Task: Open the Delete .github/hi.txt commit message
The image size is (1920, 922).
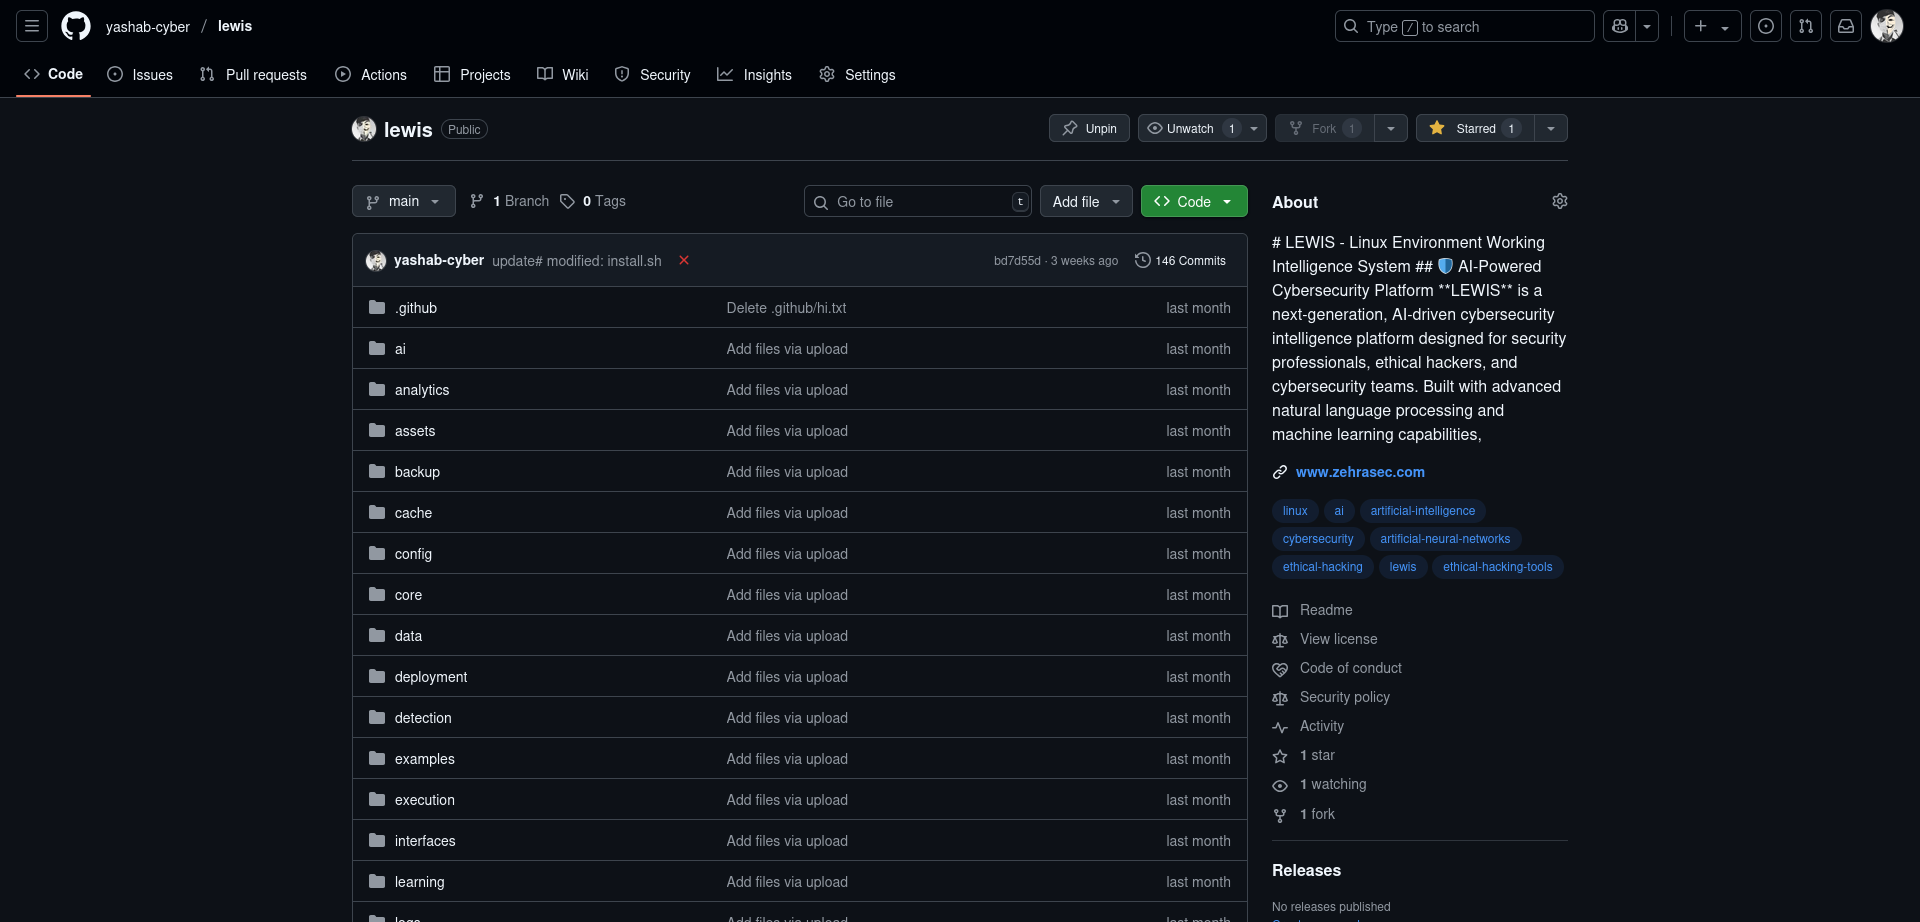Action: point(786,308)
